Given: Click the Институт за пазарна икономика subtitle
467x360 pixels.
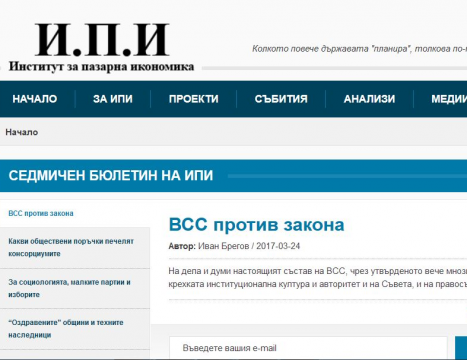Looking at the screenshot, I should click(101, 67).
